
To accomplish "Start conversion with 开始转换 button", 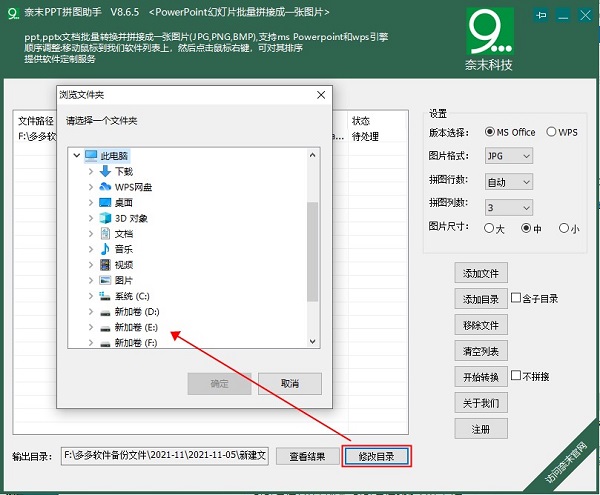I will 481,377.
